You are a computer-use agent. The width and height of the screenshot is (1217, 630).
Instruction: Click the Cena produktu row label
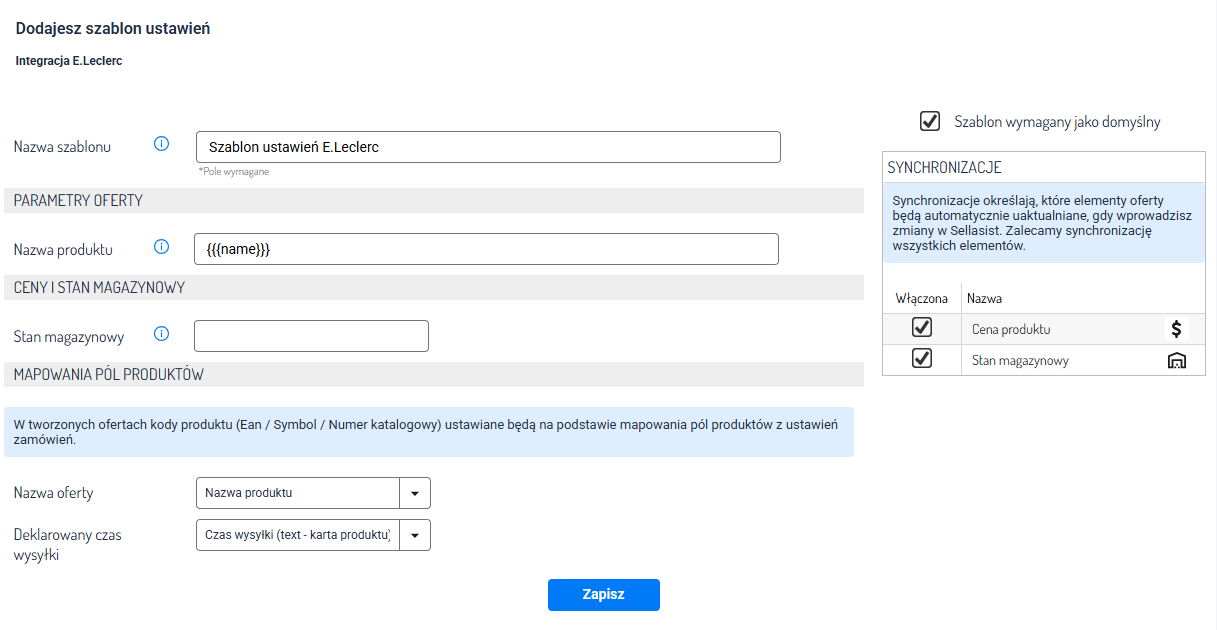coord(1011,329)
